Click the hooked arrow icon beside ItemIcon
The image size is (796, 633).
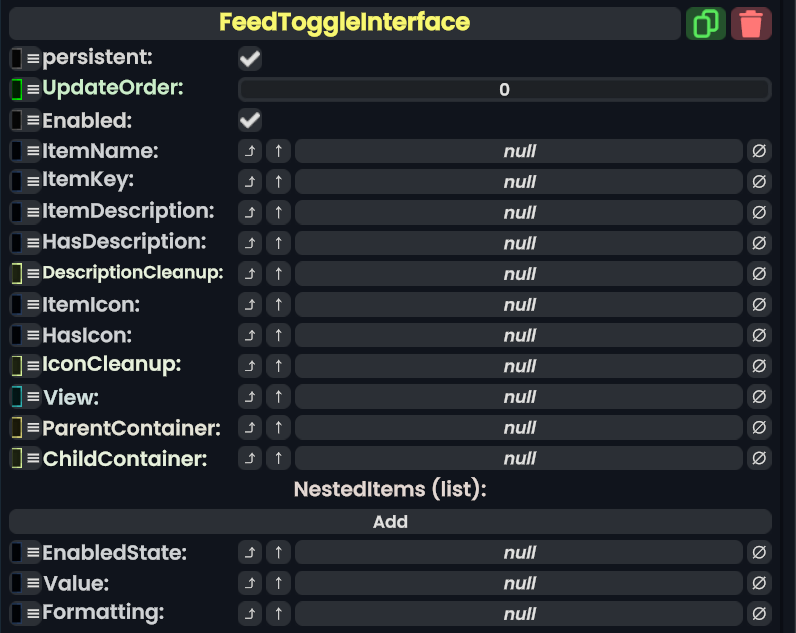coord(250,305)
